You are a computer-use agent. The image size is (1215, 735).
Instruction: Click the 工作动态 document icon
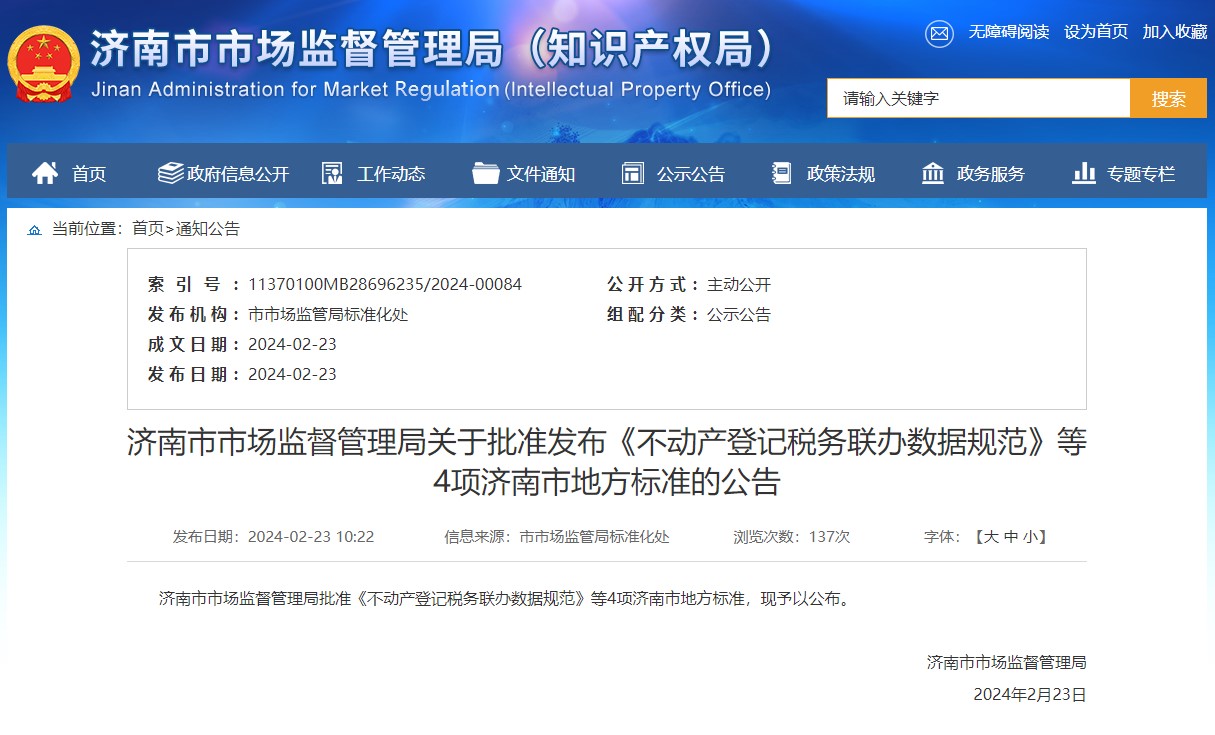coord(332,174)
